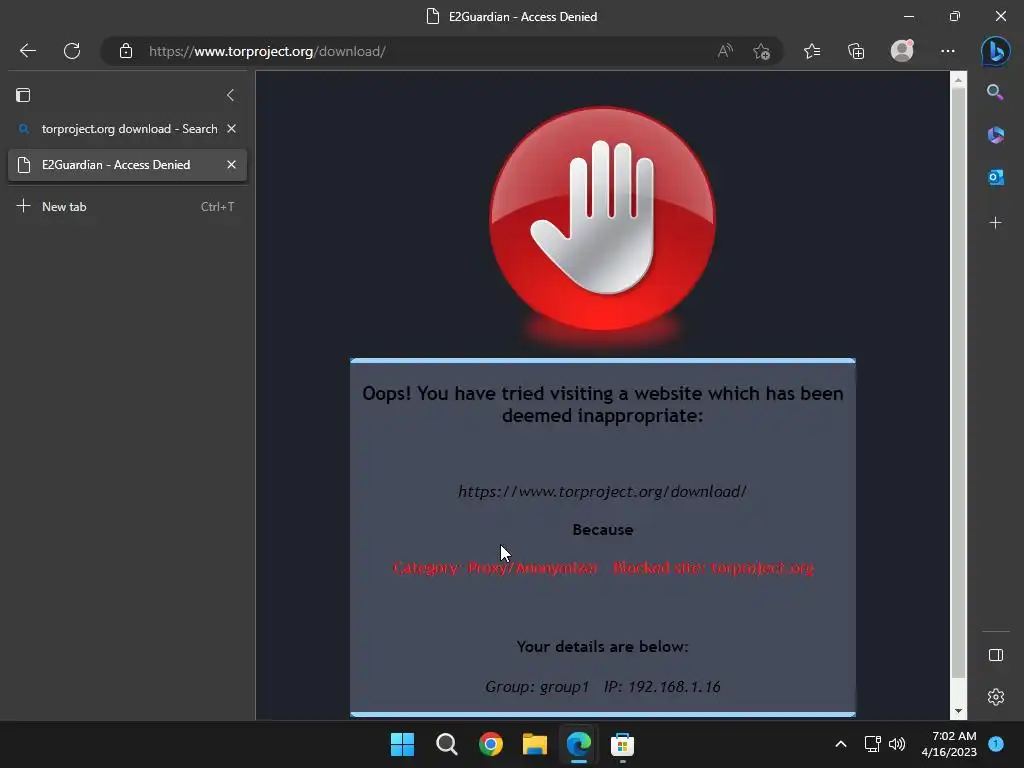This screenshot has height=768, width=1024.
Task: Add this page to favorites
Action: tap(761, 51)
